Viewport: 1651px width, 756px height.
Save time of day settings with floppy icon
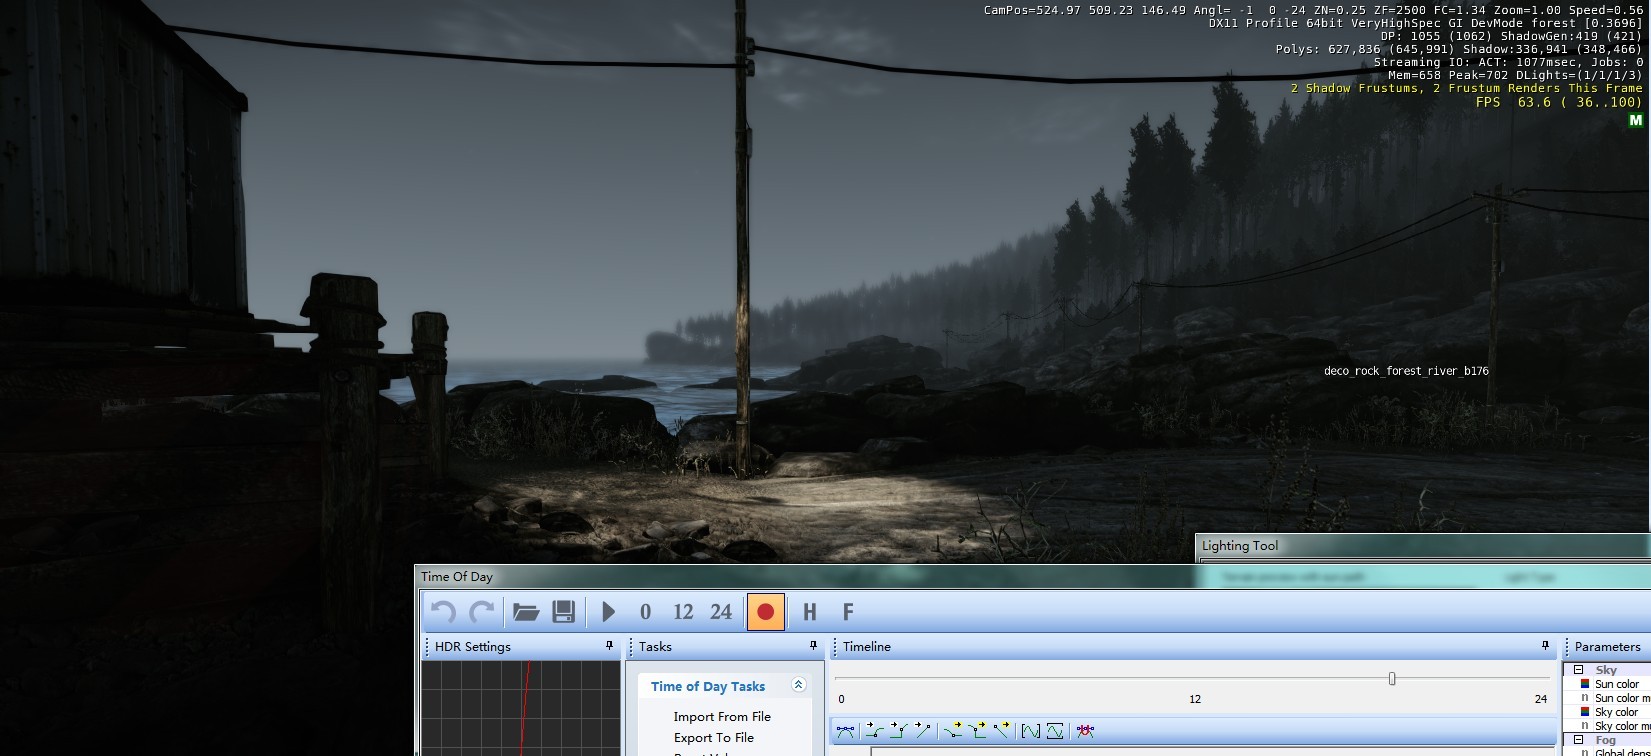tap(563, 612)
